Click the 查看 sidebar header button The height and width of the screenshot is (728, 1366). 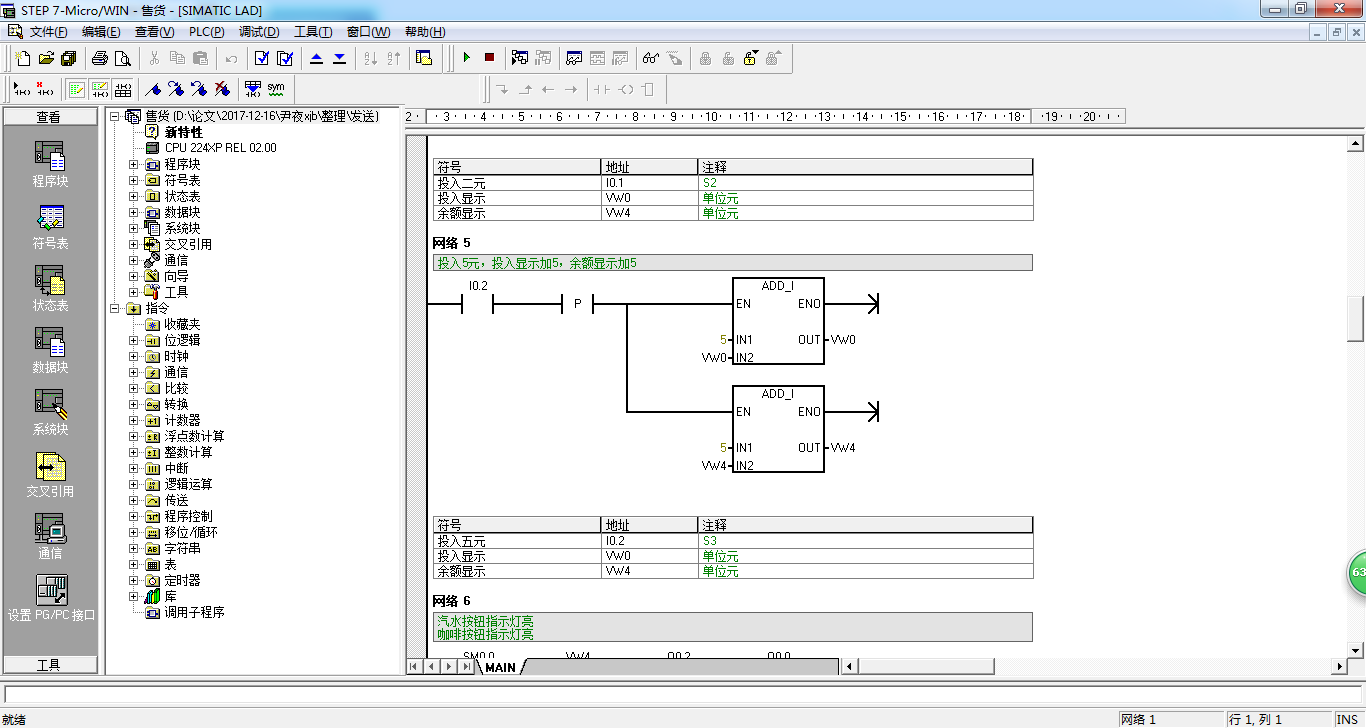pyautogui.click(x=50, y=117)
